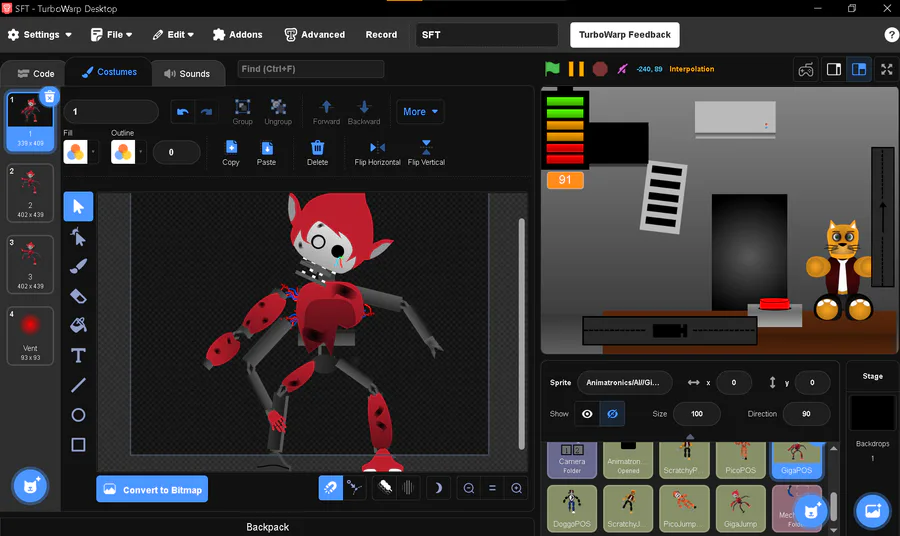900x536 pixels.
Task: Click the choose a sprite button
Action: click(811, 511)
